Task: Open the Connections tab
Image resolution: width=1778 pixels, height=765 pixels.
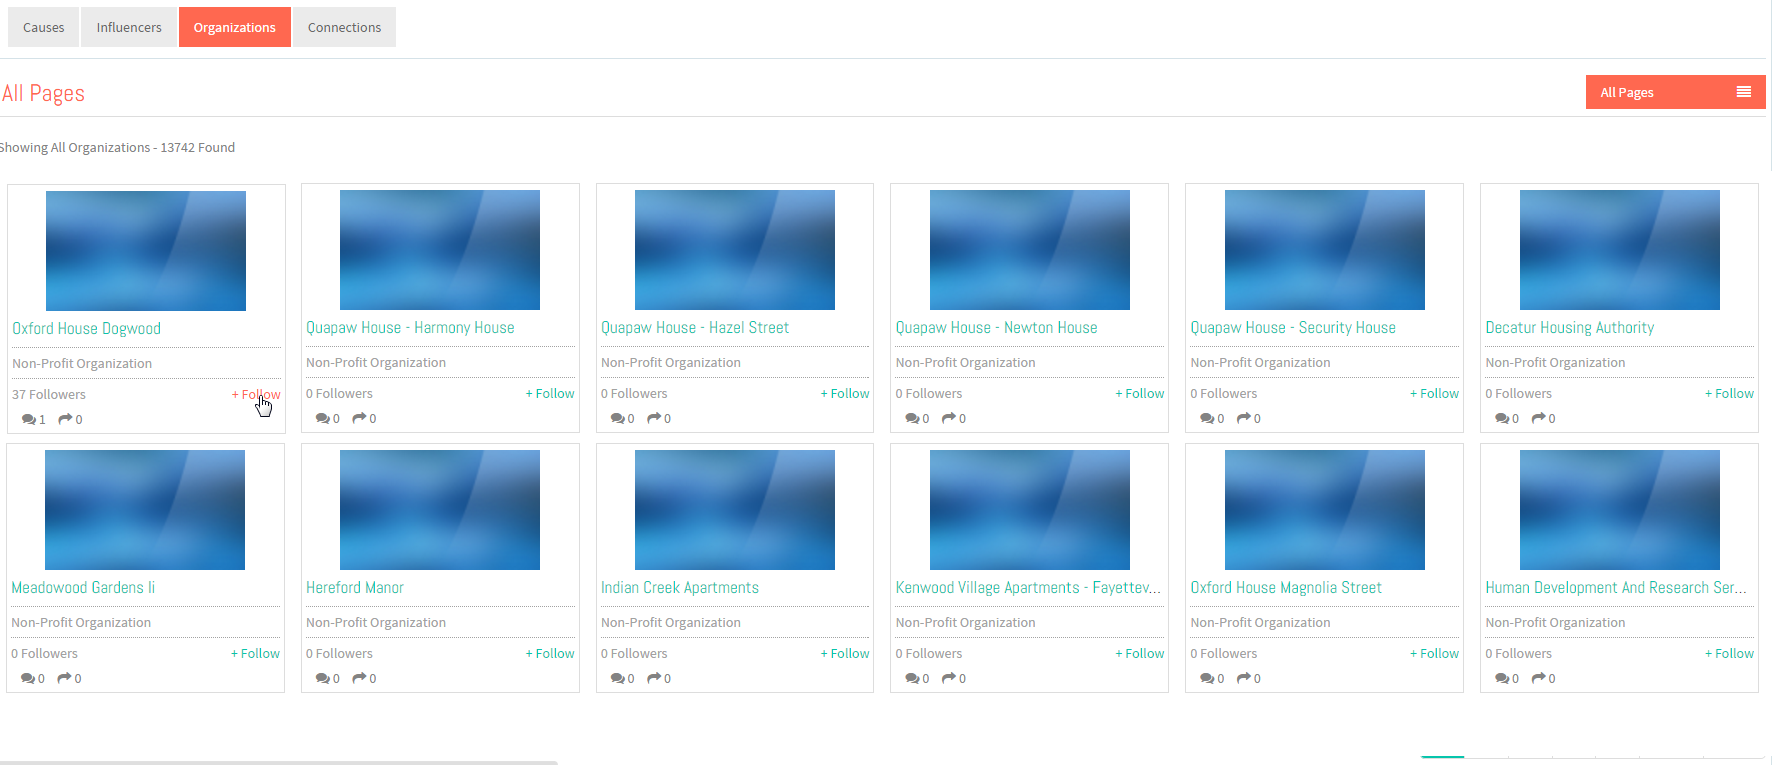Action: [344, 27]
